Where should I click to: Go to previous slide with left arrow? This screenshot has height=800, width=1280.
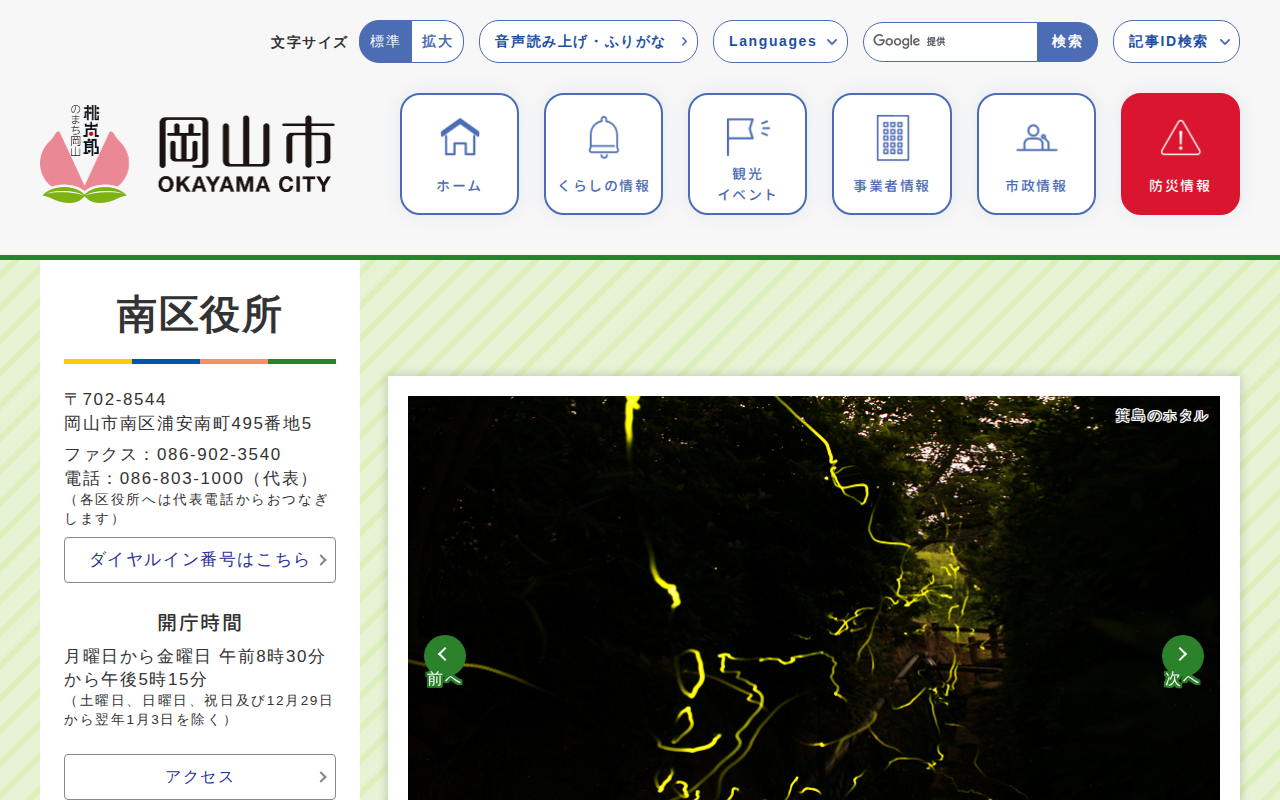(x=445, y=656)
